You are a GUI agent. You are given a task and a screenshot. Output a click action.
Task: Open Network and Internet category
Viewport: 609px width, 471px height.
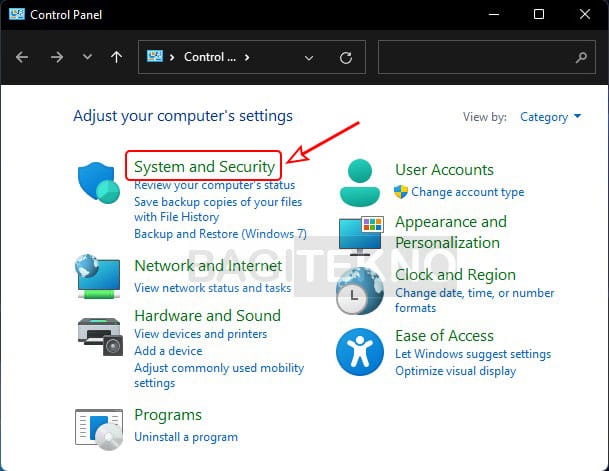pyautogui.click(x=208, y=266)
